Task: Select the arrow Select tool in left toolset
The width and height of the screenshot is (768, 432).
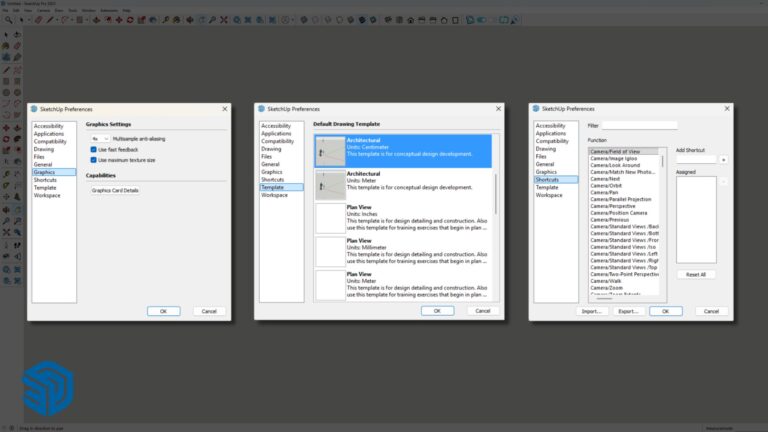Action: [6, 35]
